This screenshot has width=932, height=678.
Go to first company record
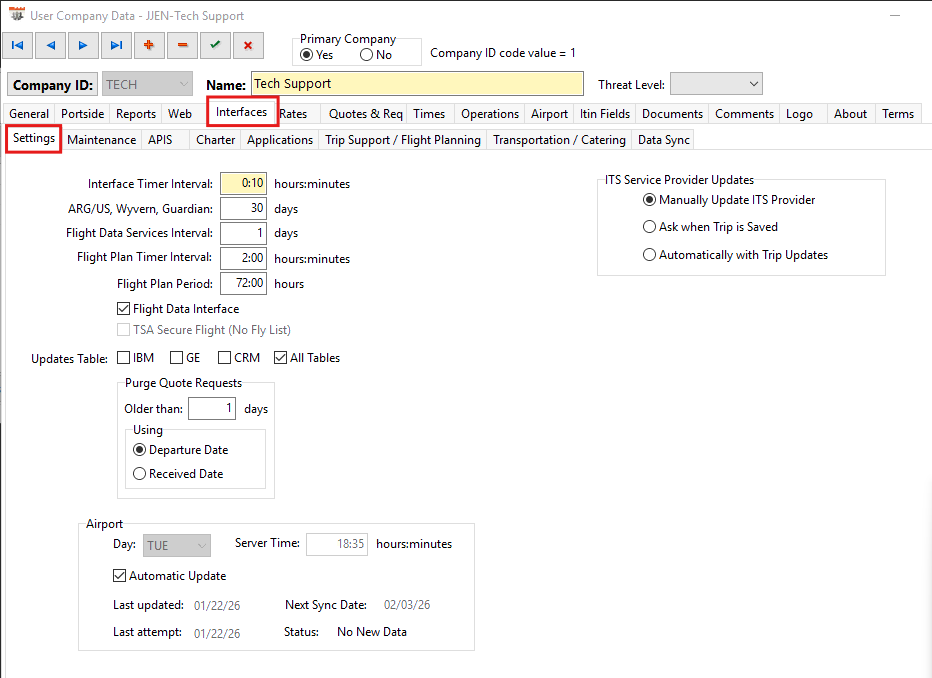pyautogui.click(x=18, y=45)
